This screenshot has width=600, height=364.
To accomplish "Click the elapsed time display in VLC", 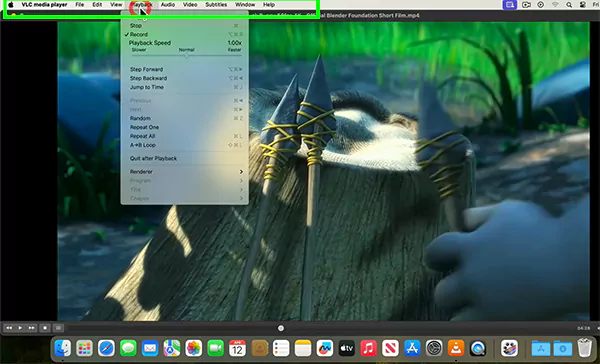I will [x=584, y=328].
